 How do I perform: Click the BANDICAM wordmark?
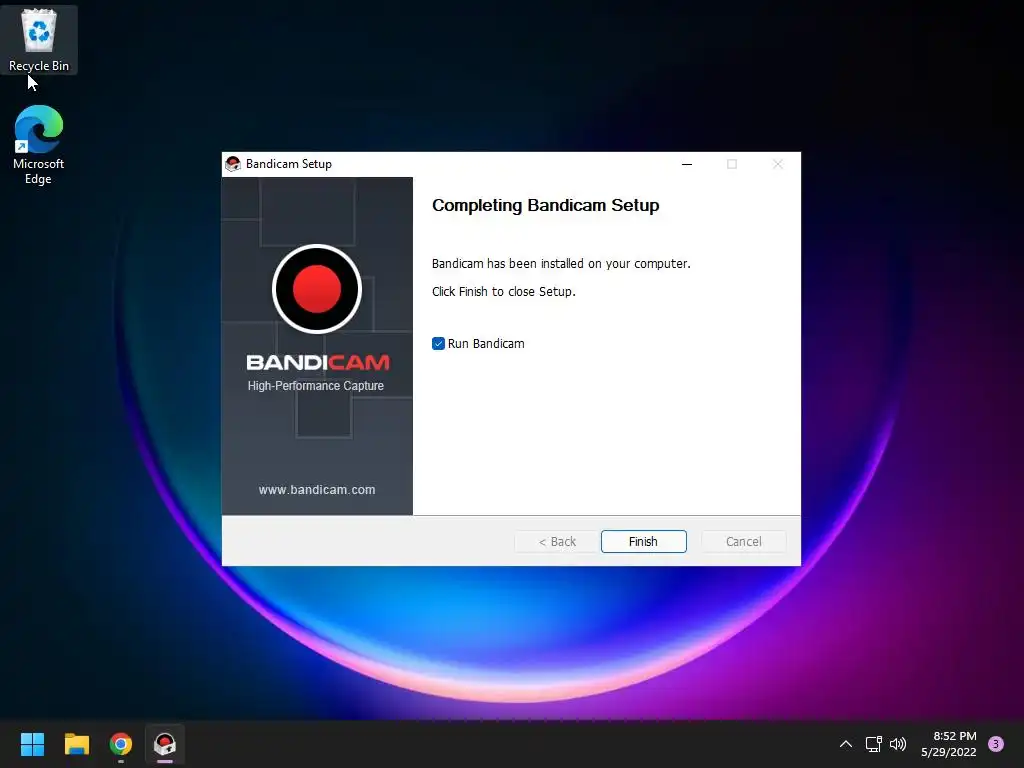pos(317,362)
